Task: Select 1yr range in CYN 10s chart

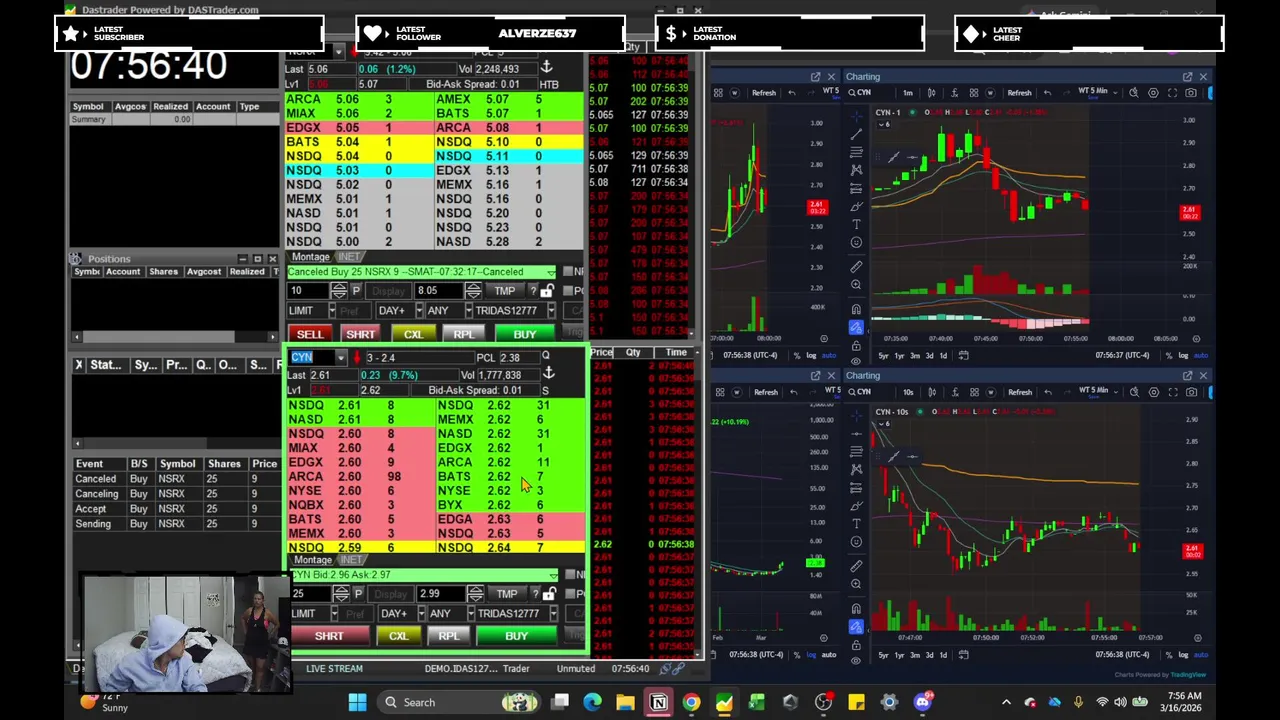Action: [899, 655]
